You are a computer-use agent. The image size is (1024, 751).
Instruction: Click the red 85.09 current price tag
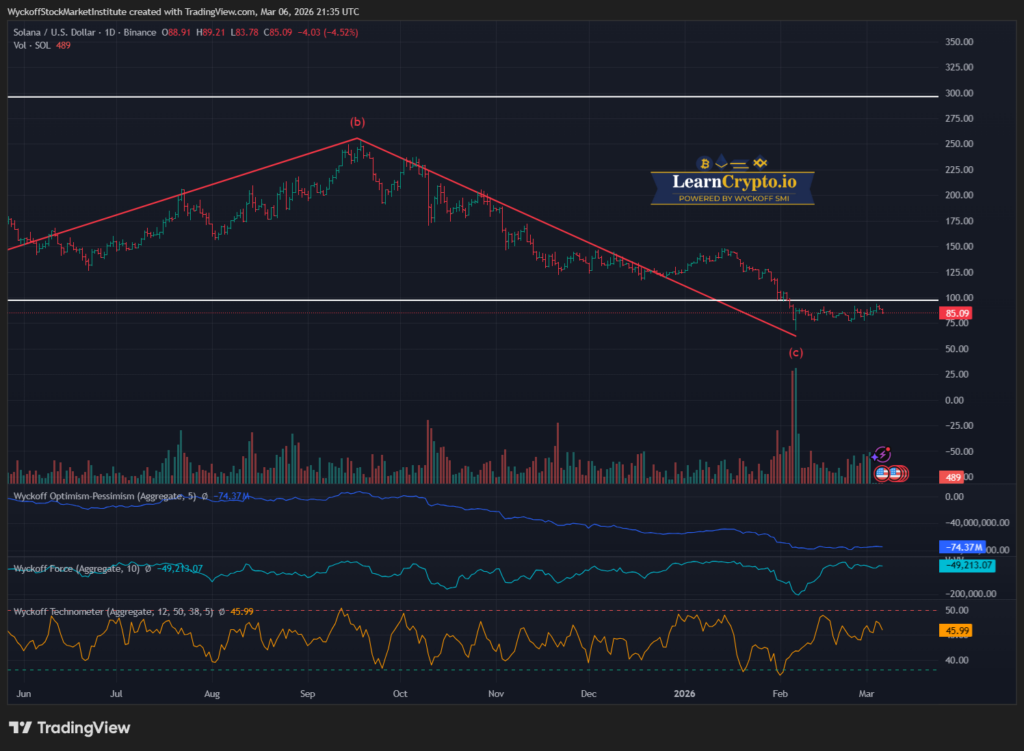coord(955,313)
